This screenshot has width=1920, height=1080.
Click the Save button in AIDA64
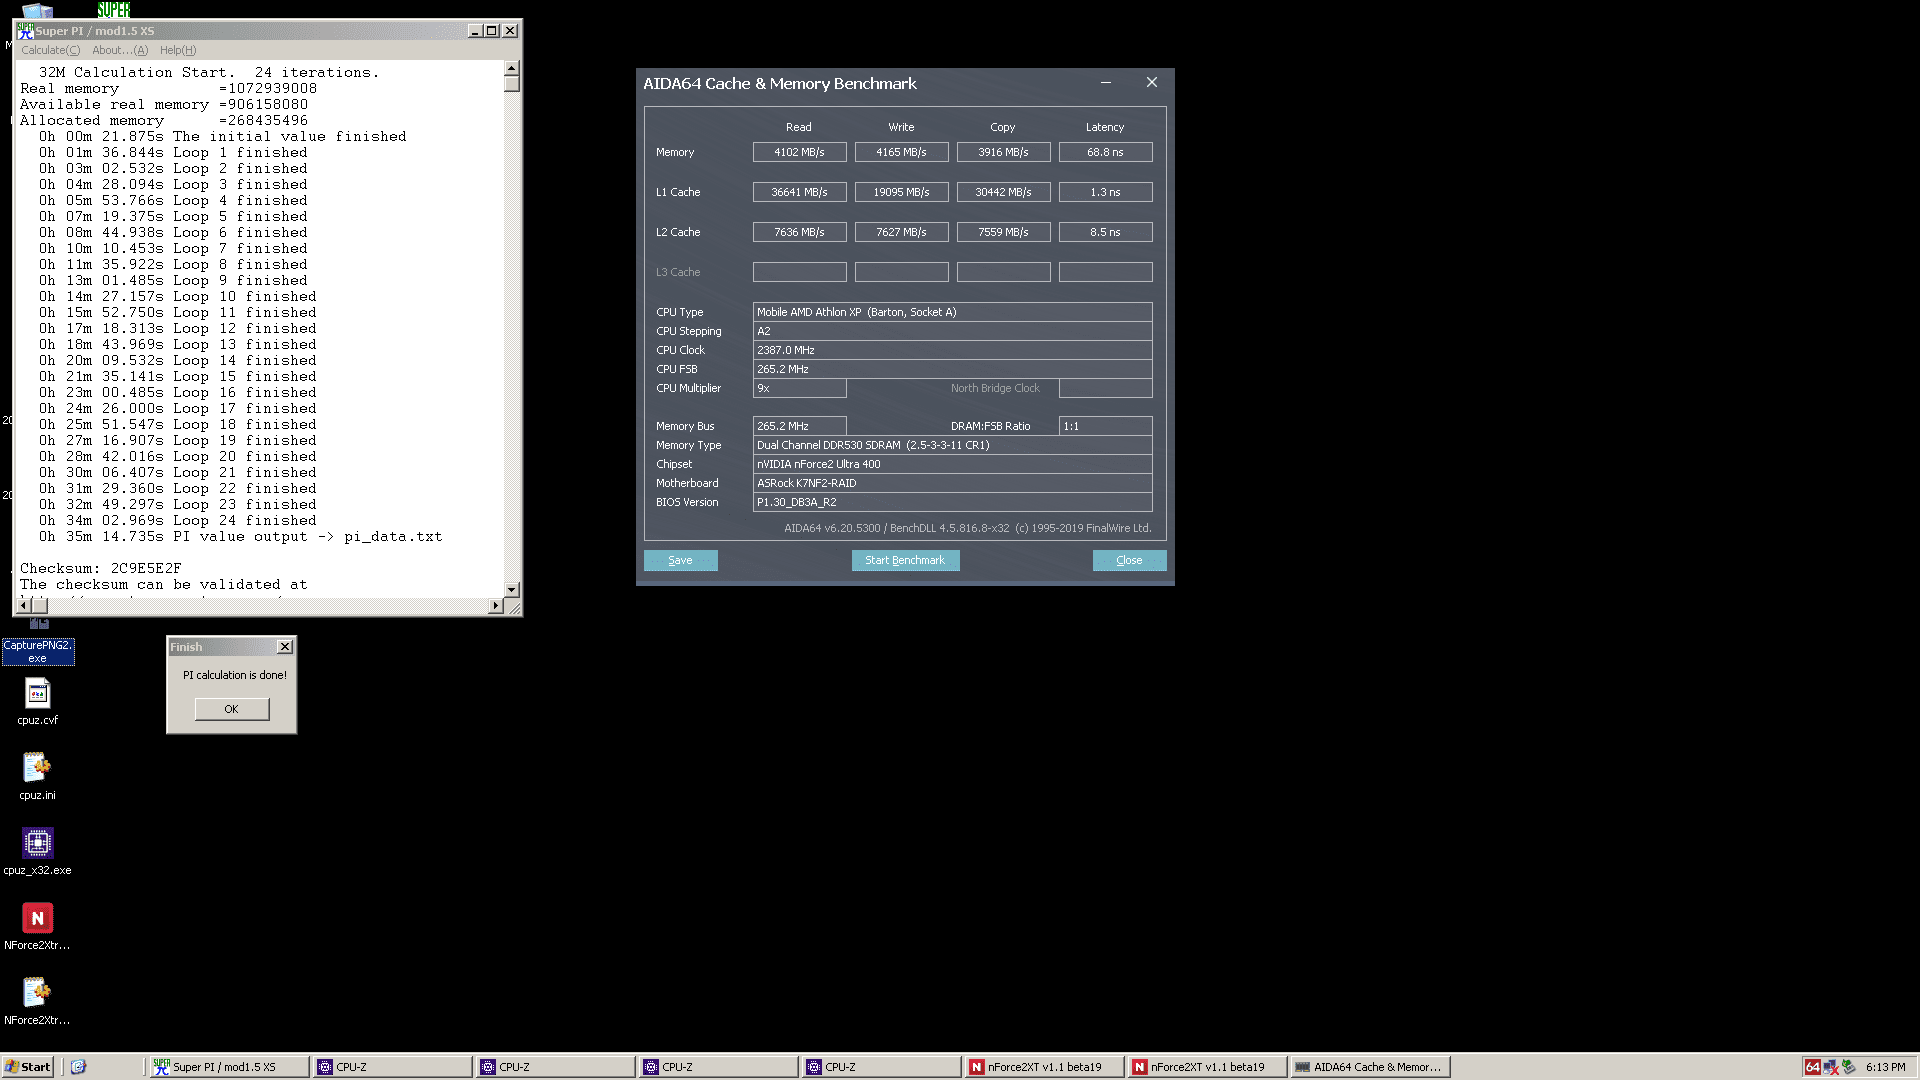click(680, 560)
